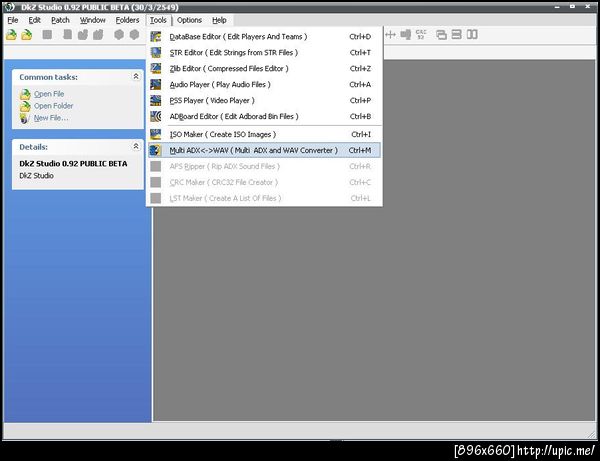Click the cascade windows toolbar icon
Screen dimensions: 600x461
441,35
